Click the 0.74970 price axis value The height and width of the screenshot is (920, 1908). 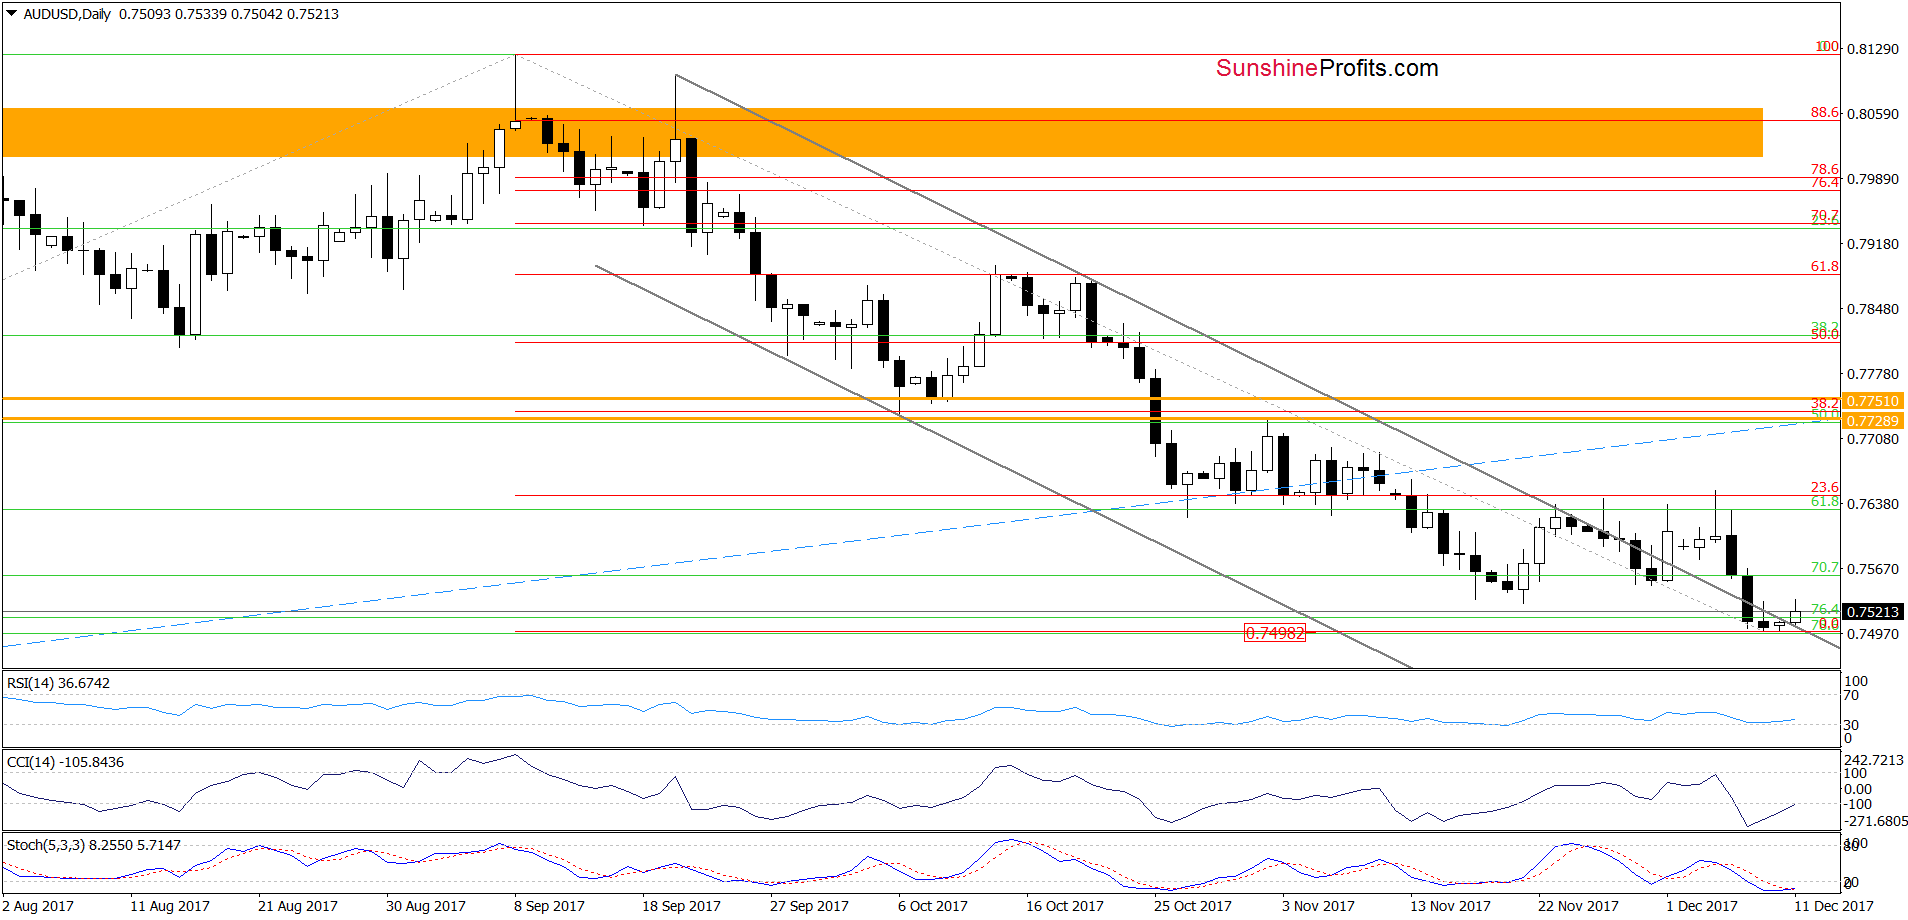pyautogui.click(x=1873, y=634)
